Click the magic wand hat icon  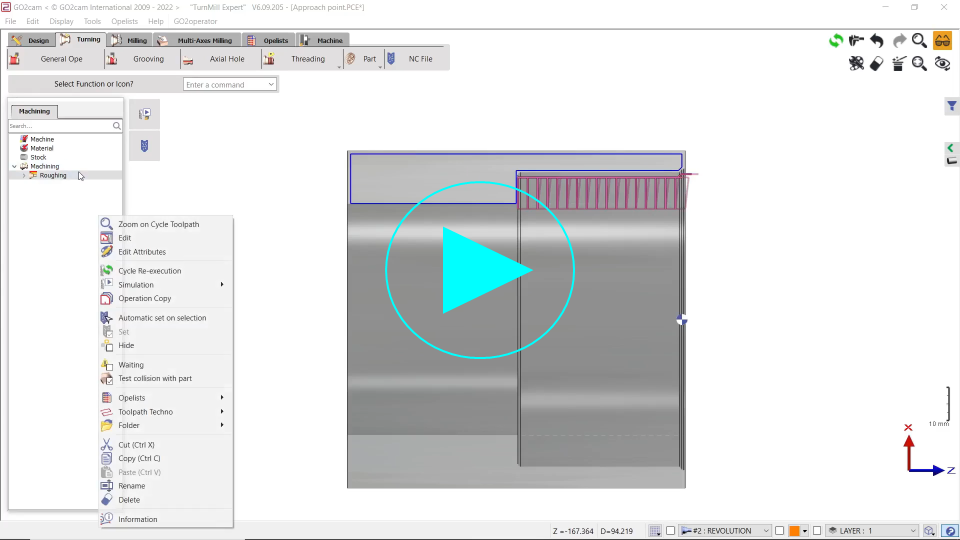pos(899,64)
